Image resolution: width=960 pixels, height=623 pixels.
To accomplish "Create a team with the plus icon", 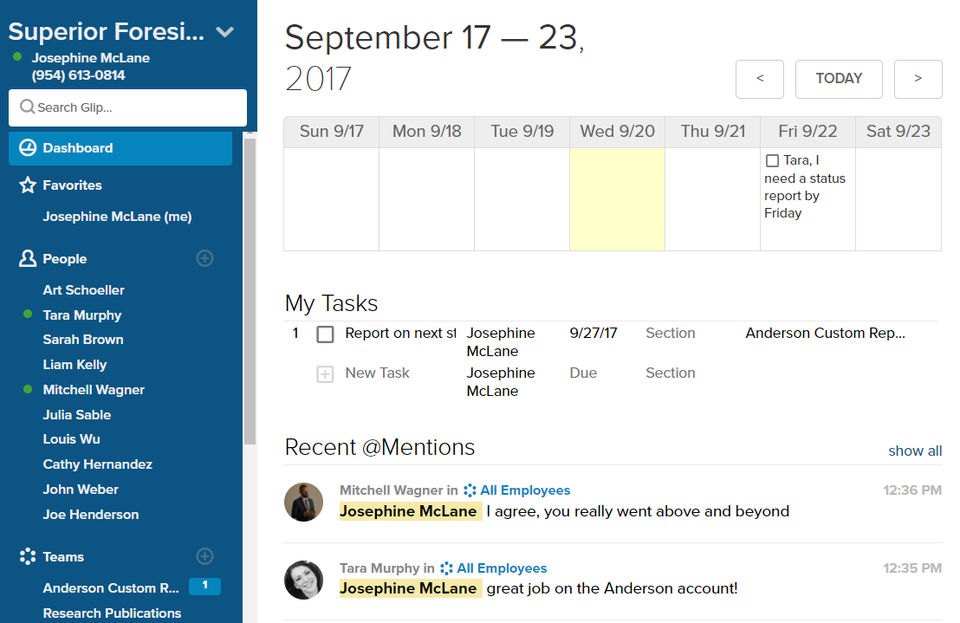I will [x=205, y=556].
